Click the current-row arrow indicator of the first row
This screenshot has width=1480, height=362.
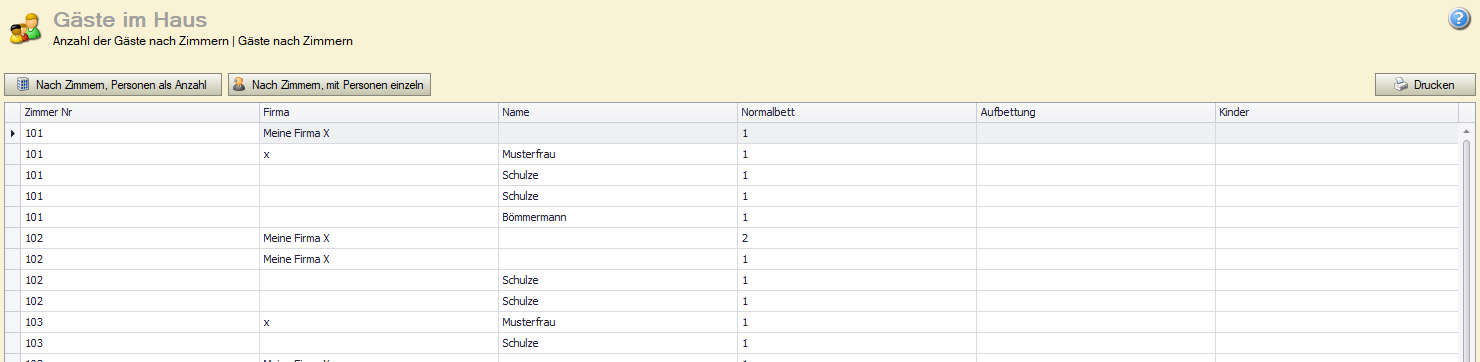[x=12, y=133]
